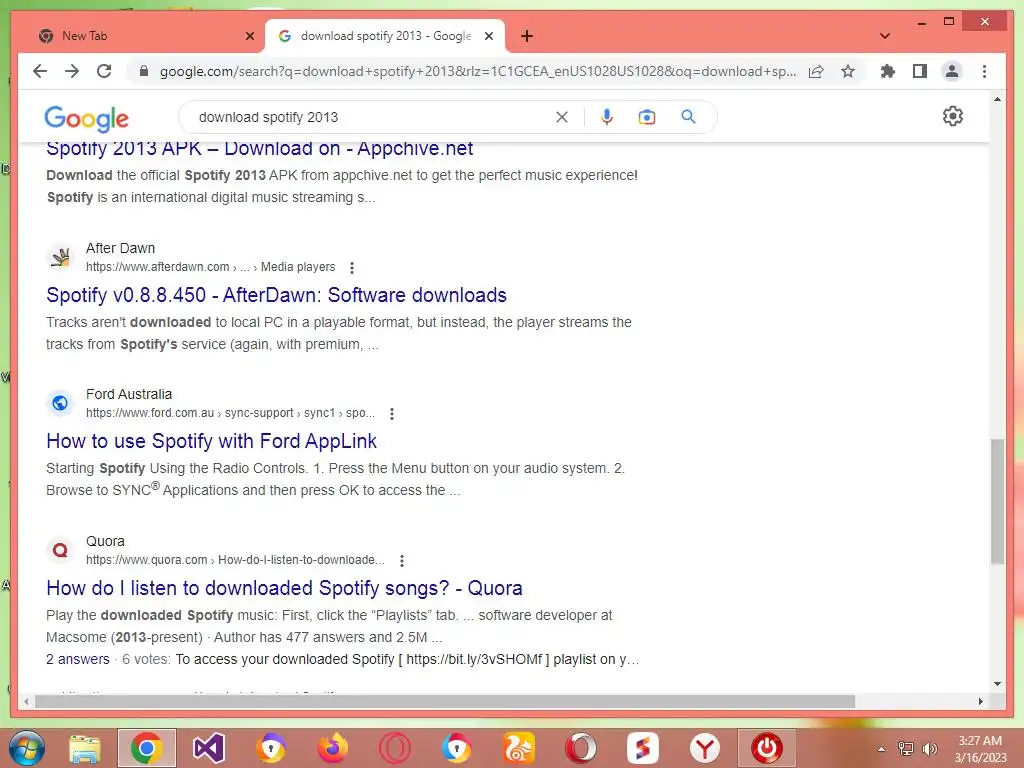
Task: Open the UC Browser taskbar icon
Action: click(x=519, y=748)
